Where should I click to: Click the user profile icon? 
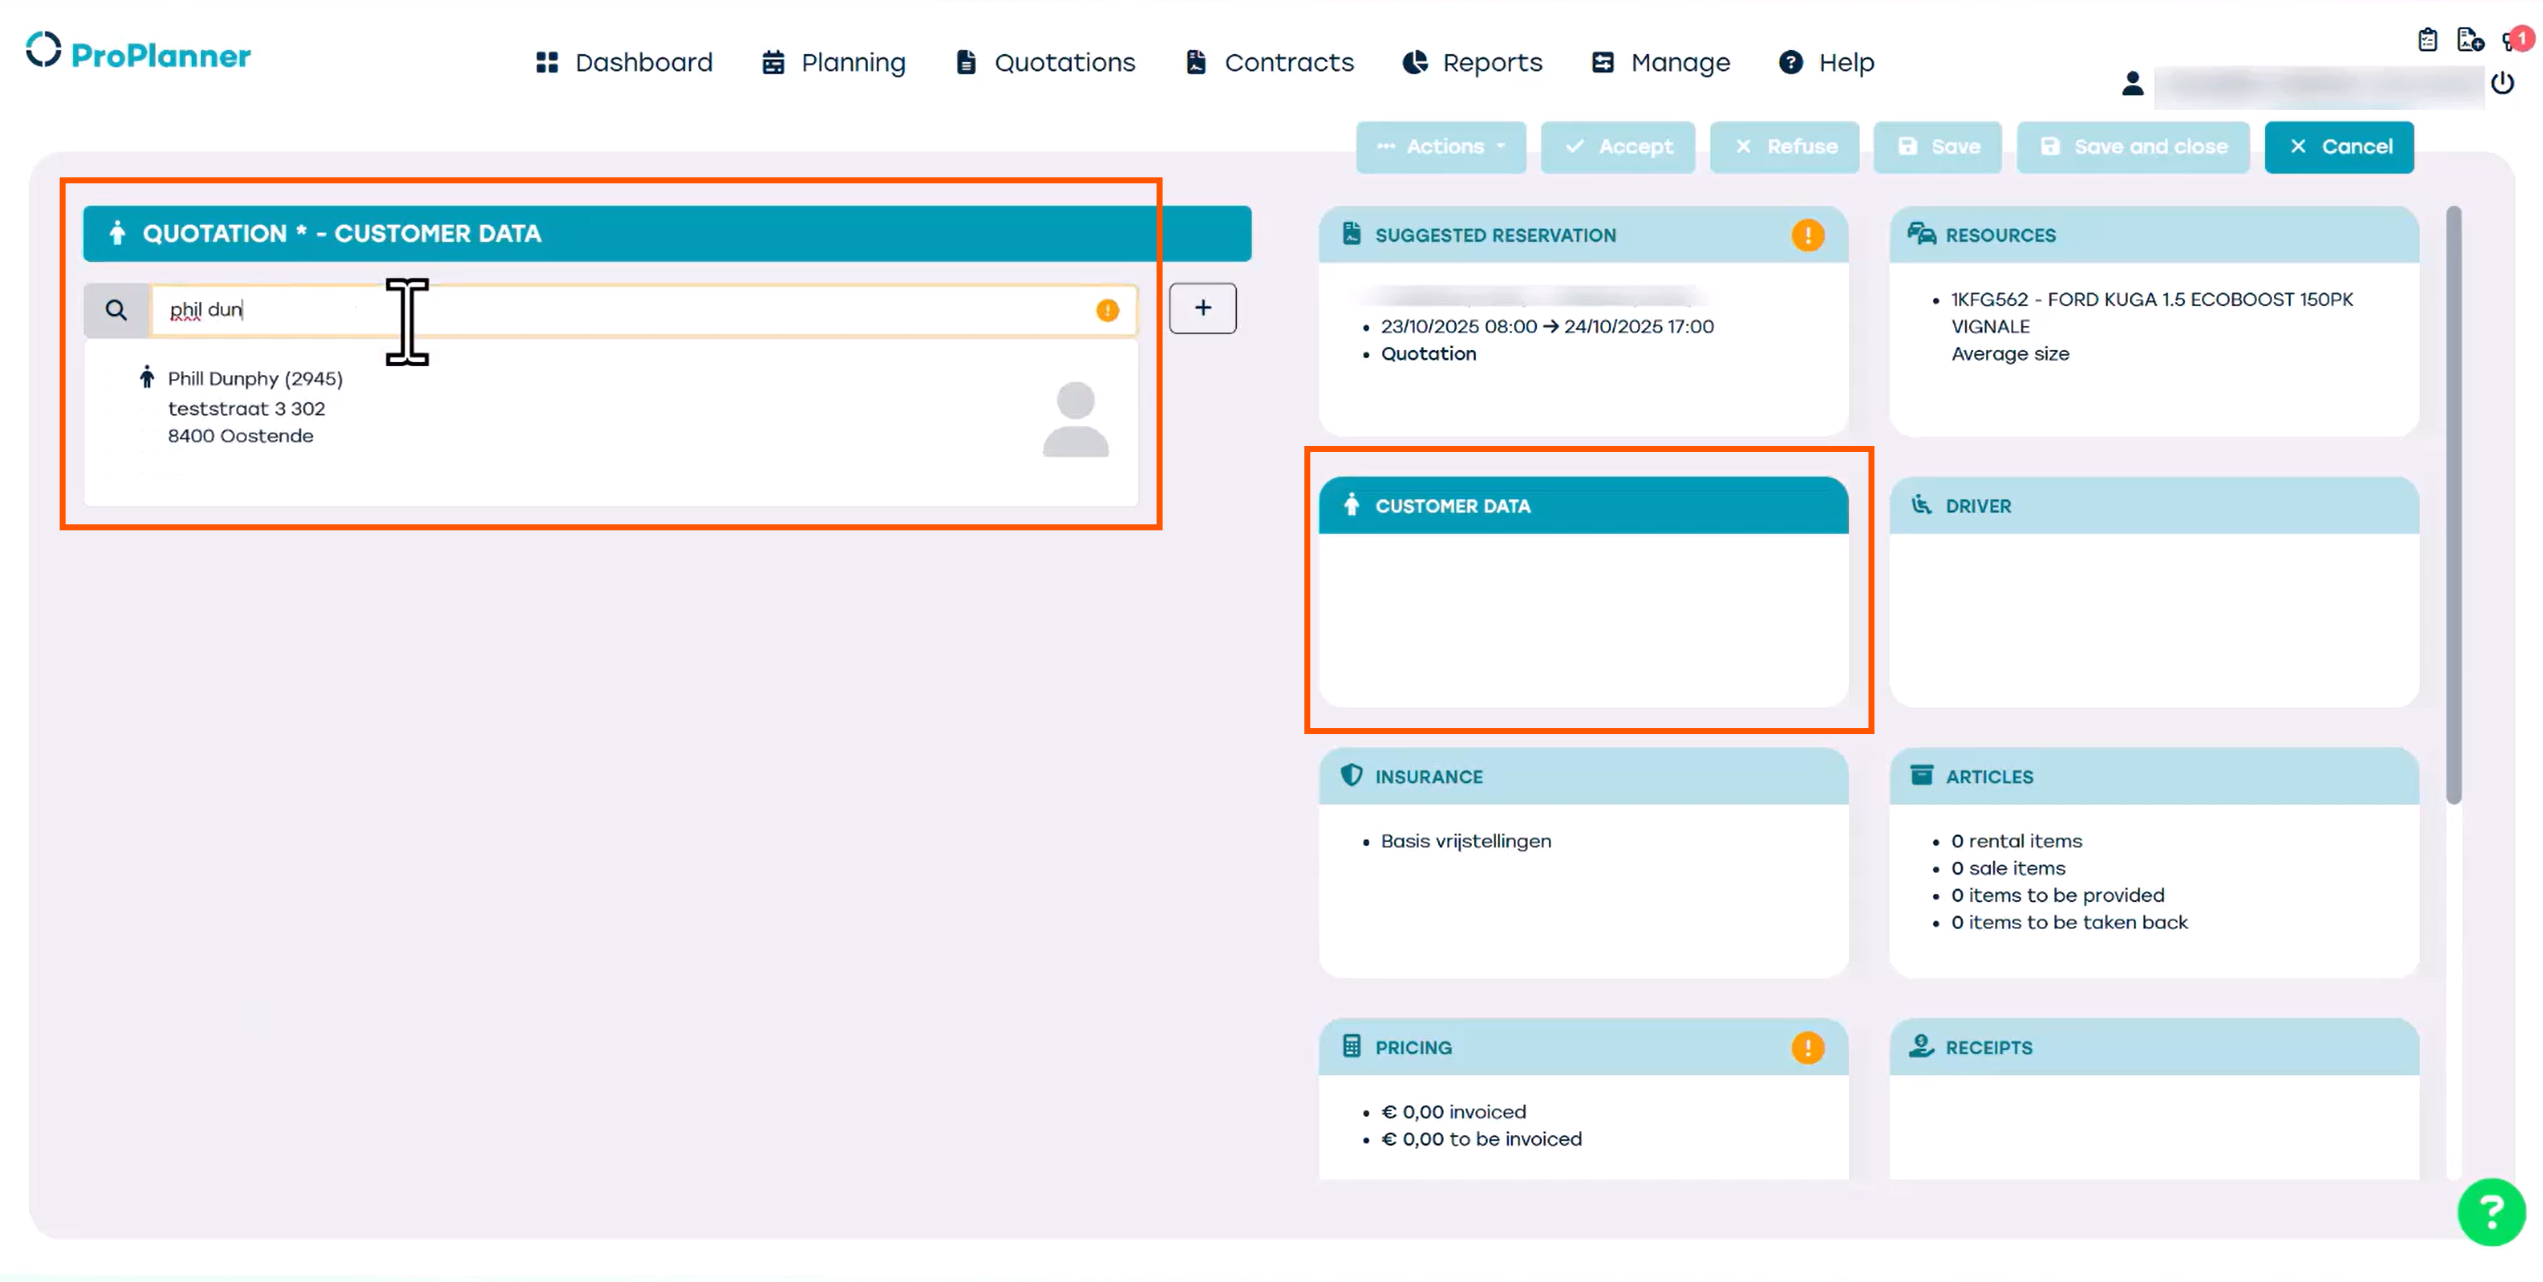pos(2132,84)
